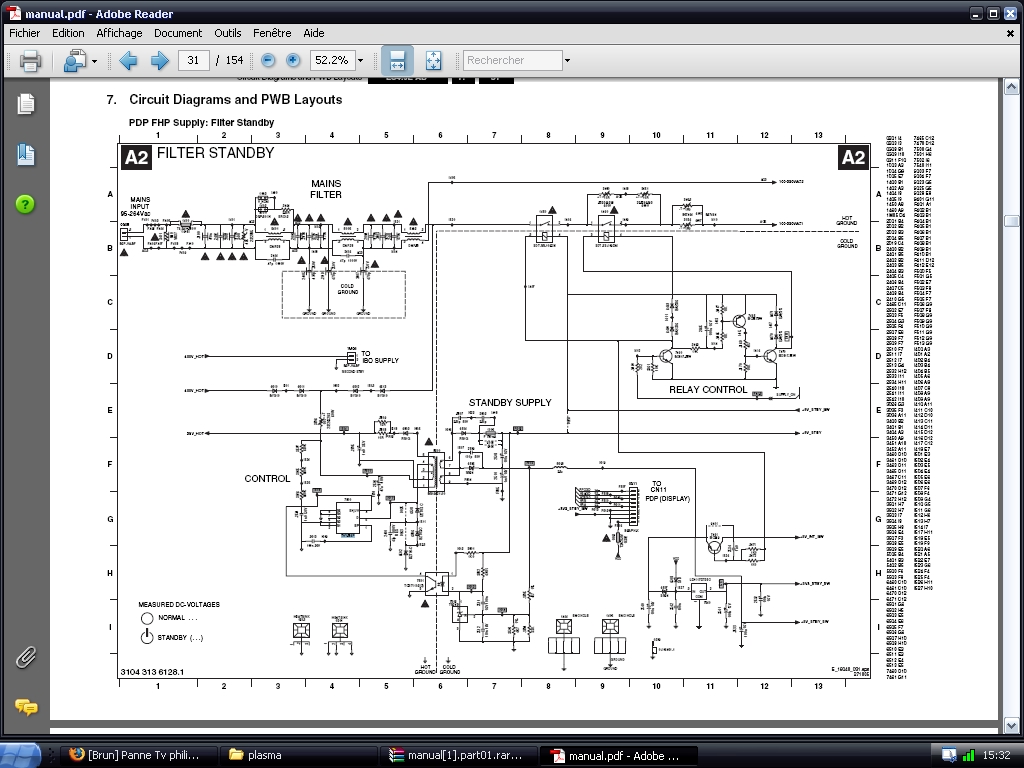This screenshot has height=768, width=1024.
Task: Expand the collaborate icon dropdown arrow
Action: click(x=95, y=61)
